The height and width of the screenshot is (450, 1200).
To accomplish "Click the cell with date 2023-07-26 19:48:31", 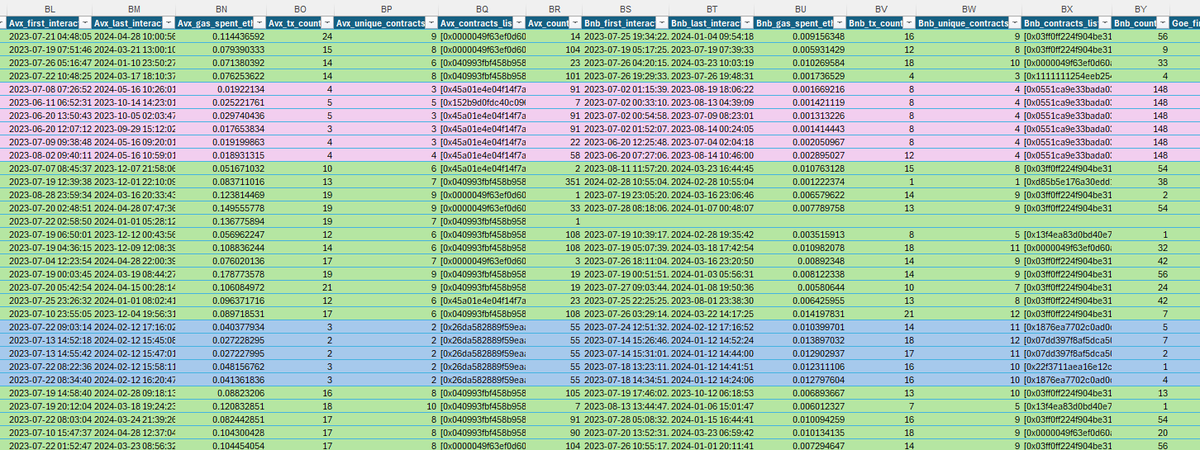I will pos(713,74).
